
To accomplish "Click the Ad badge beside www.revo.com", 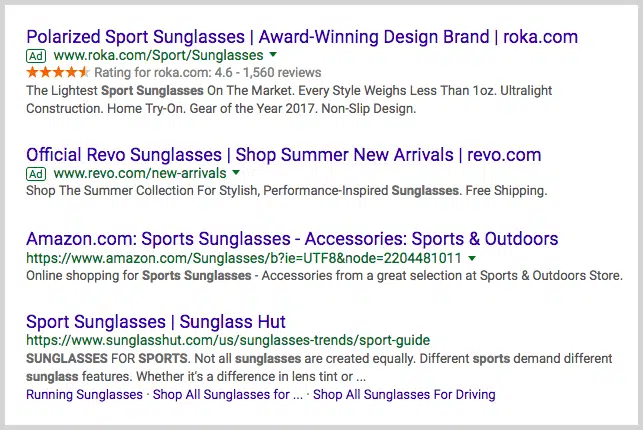I will pyautogui.click(x=36, y=174).
